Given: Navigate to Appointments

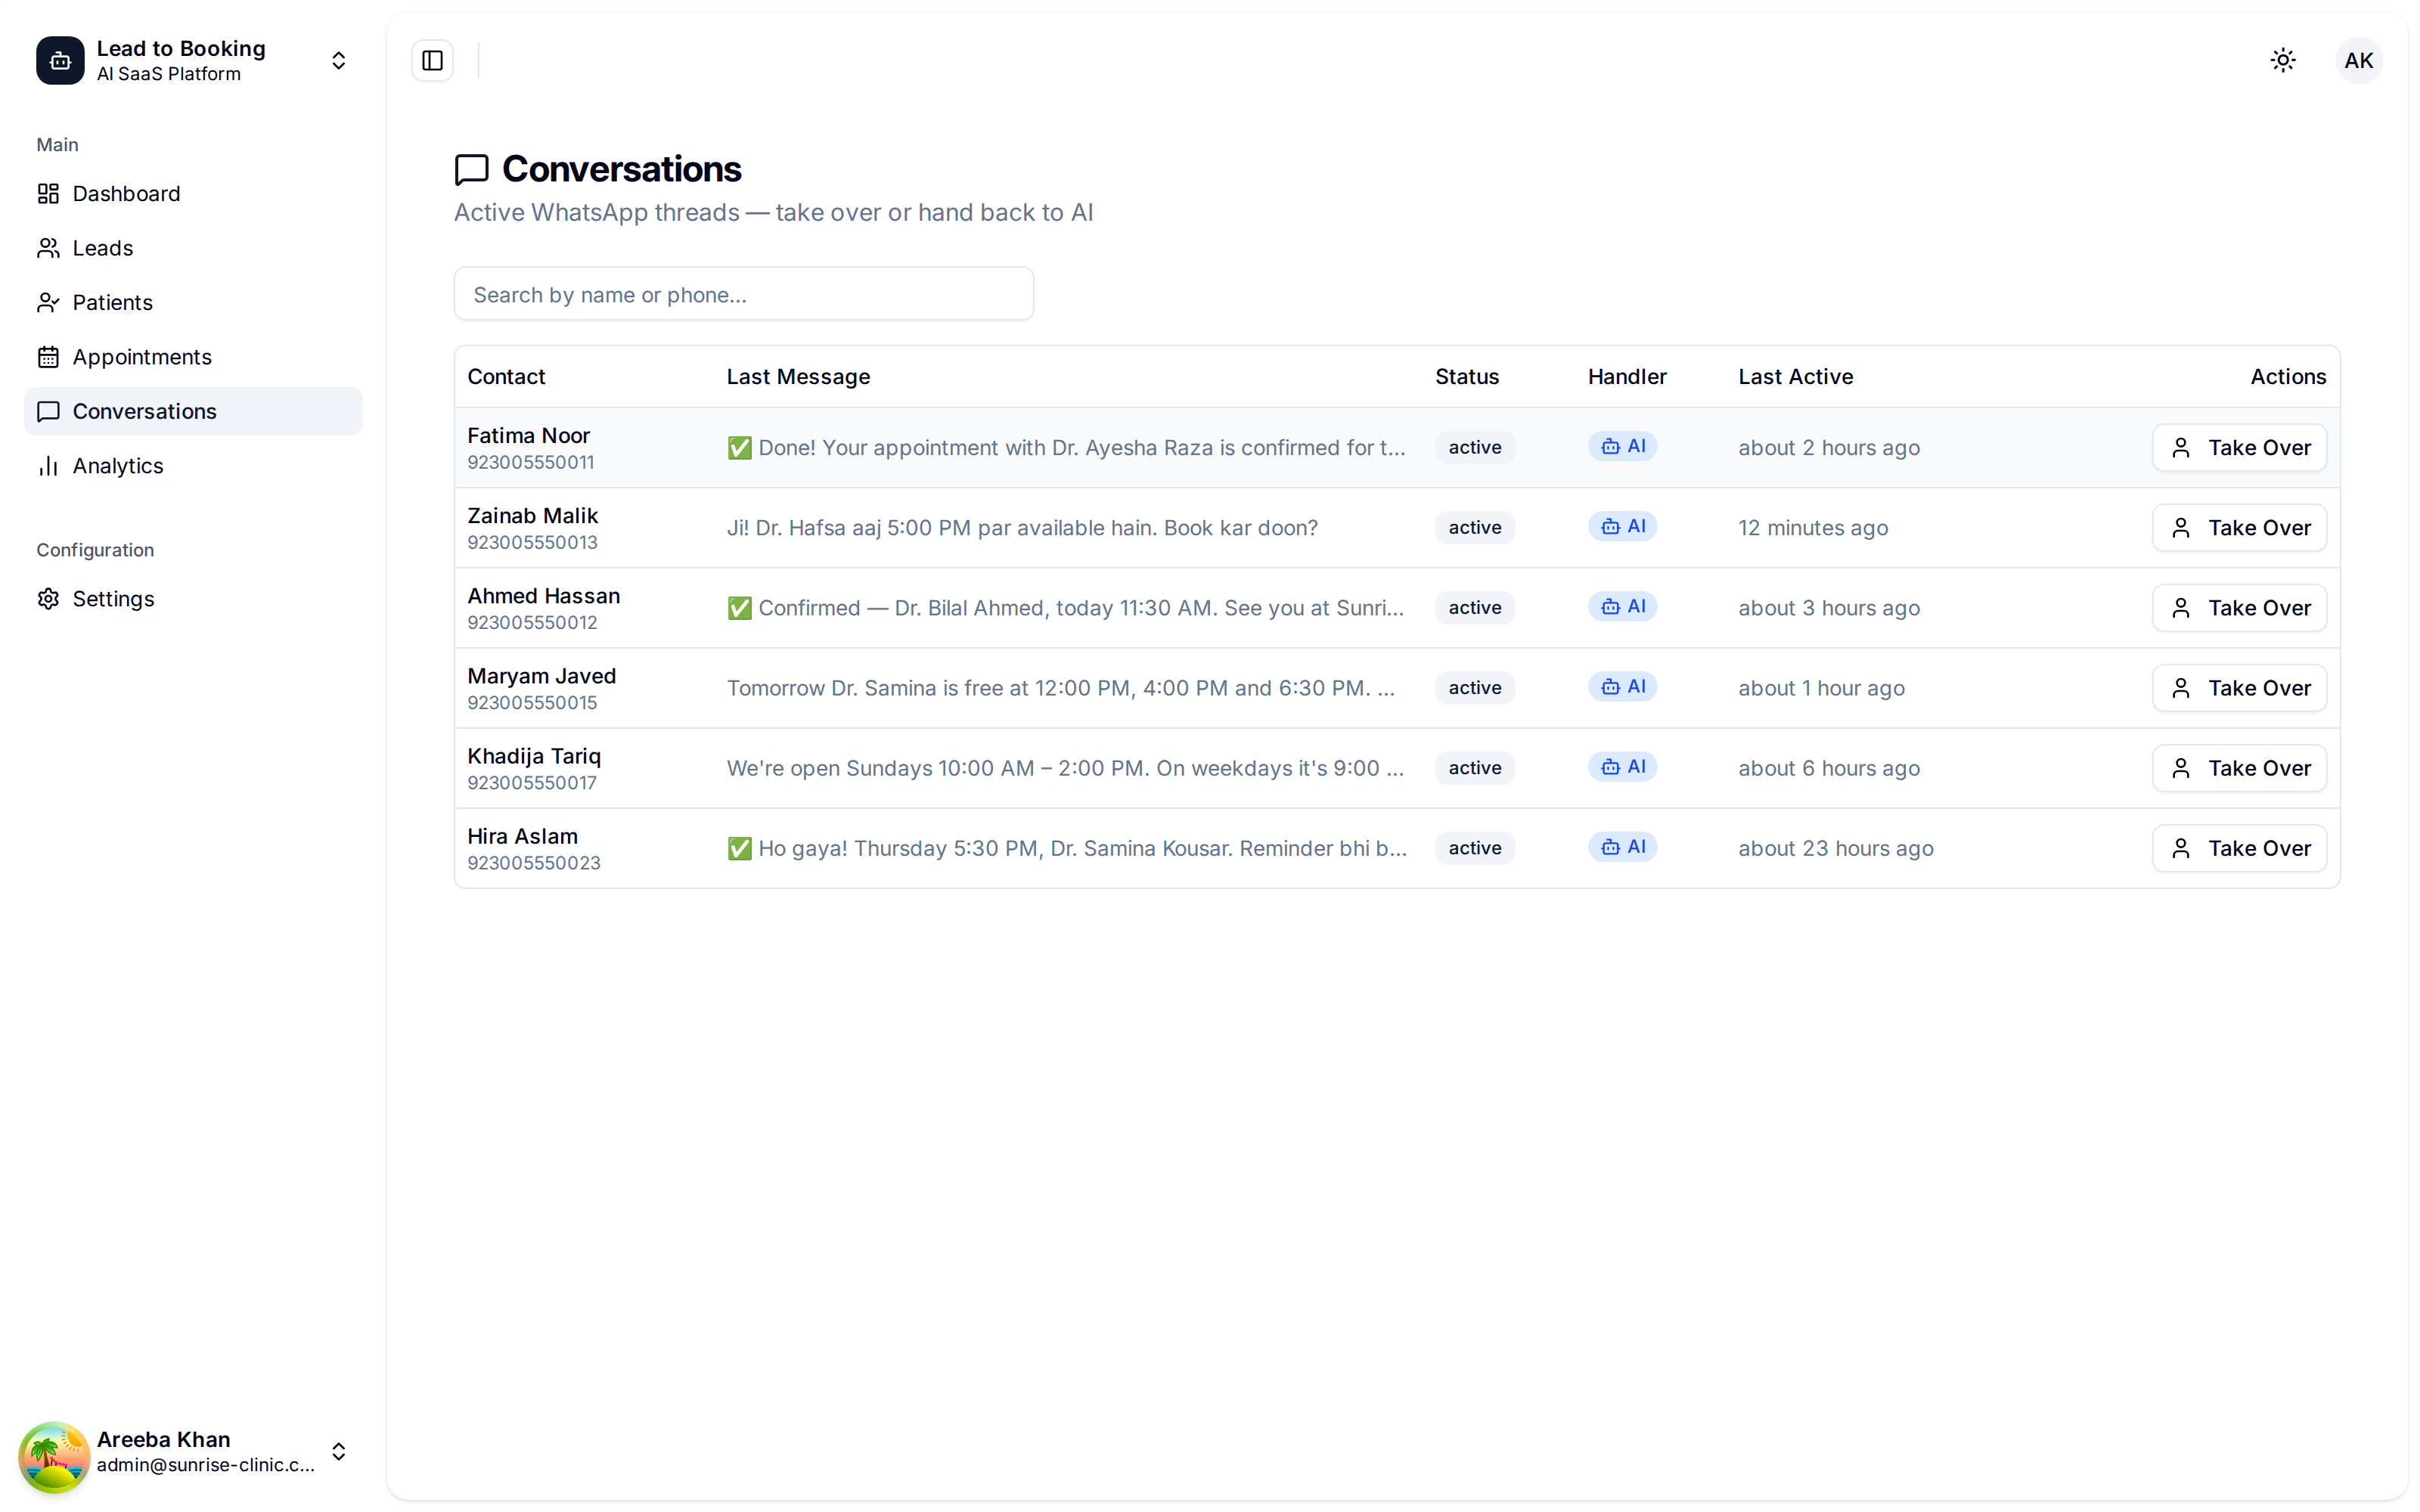Looking at the screenshot, I should [193, 357].
